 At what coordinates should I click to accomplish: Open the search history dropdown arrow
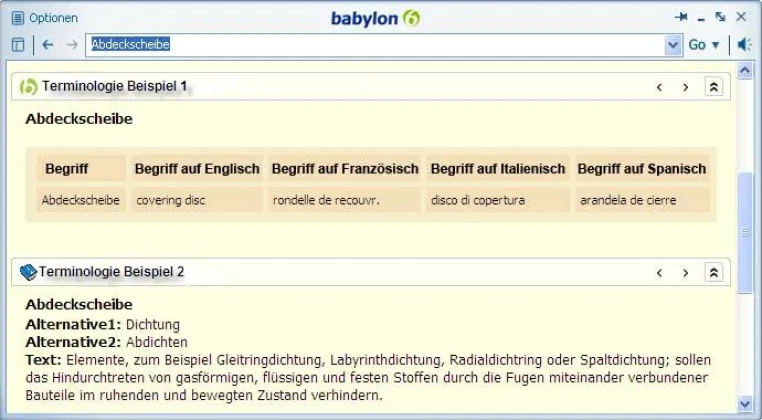point(673,45)
